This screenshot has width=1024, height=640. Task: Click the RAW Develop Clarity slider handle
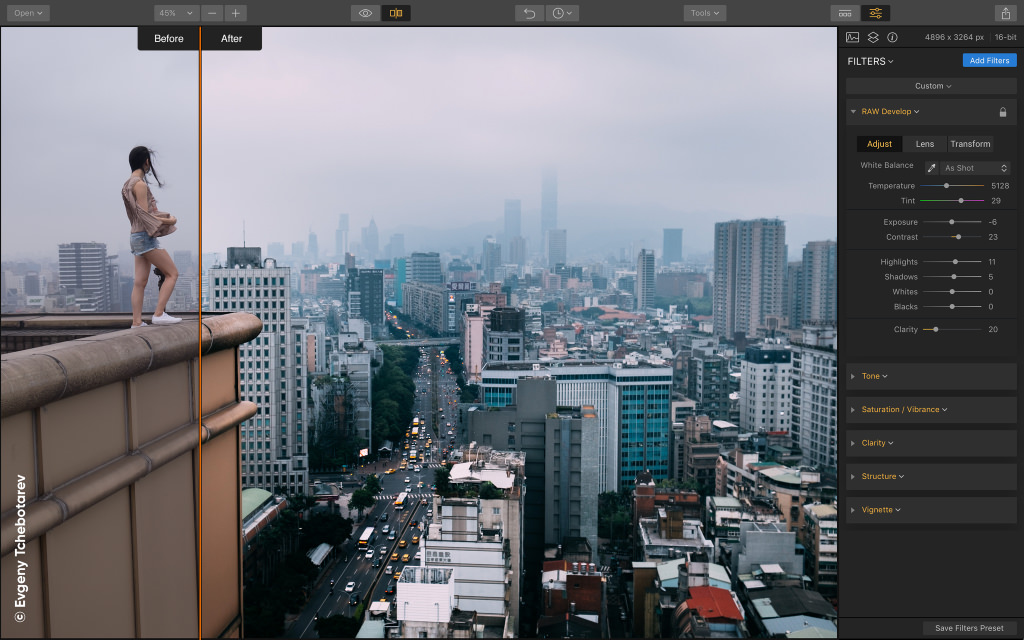pyautogui.click(x=936, y=330)
